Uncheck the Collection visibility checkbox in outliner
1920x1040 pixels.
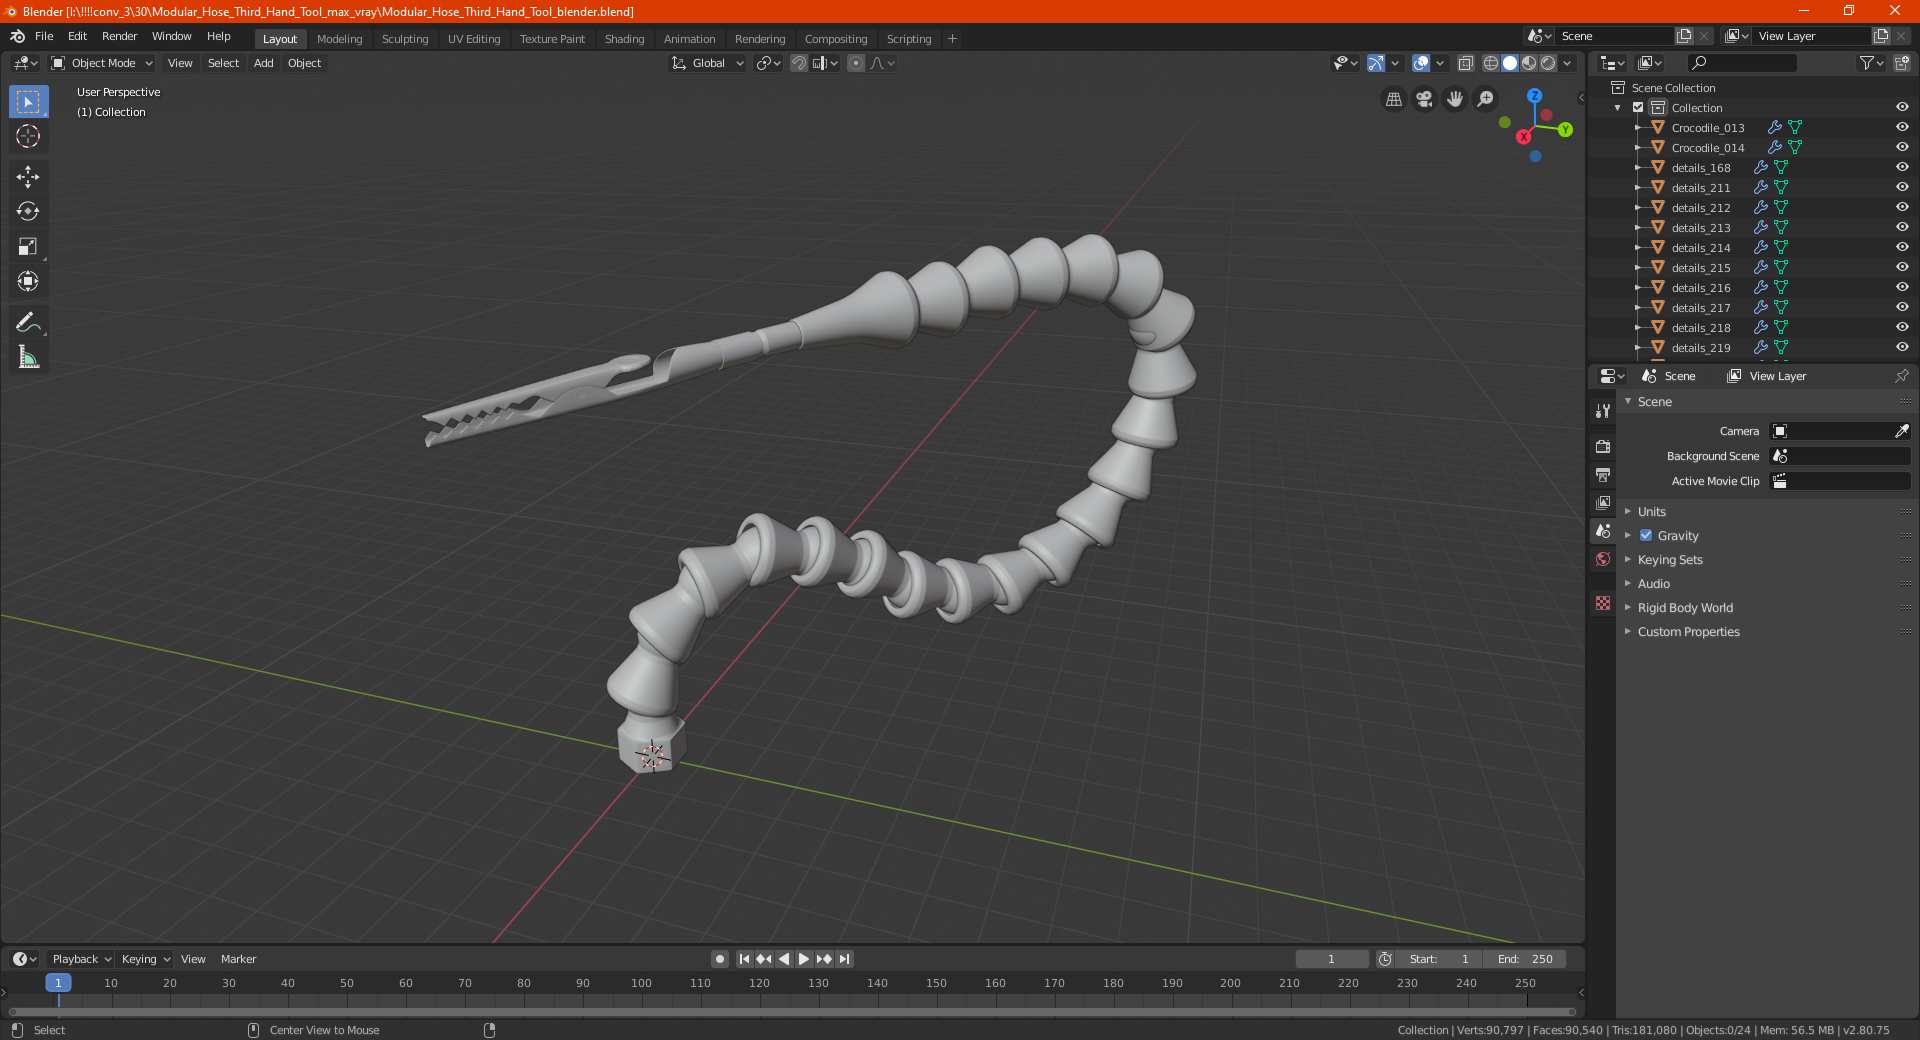click(x=1638, y=107)
